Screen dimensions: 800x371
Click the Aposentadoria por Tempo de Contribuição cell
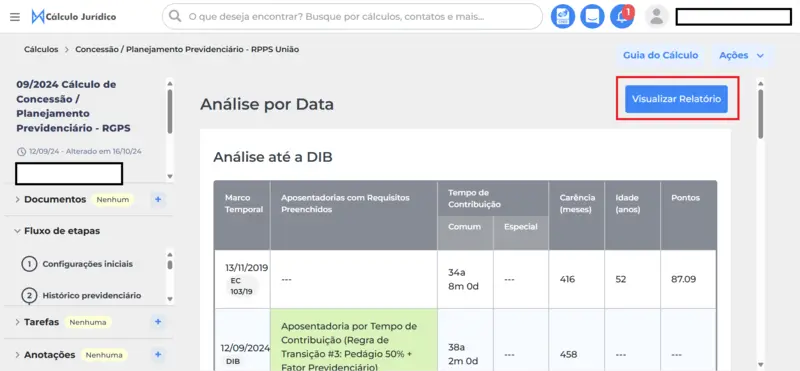(x=354, y=340)
